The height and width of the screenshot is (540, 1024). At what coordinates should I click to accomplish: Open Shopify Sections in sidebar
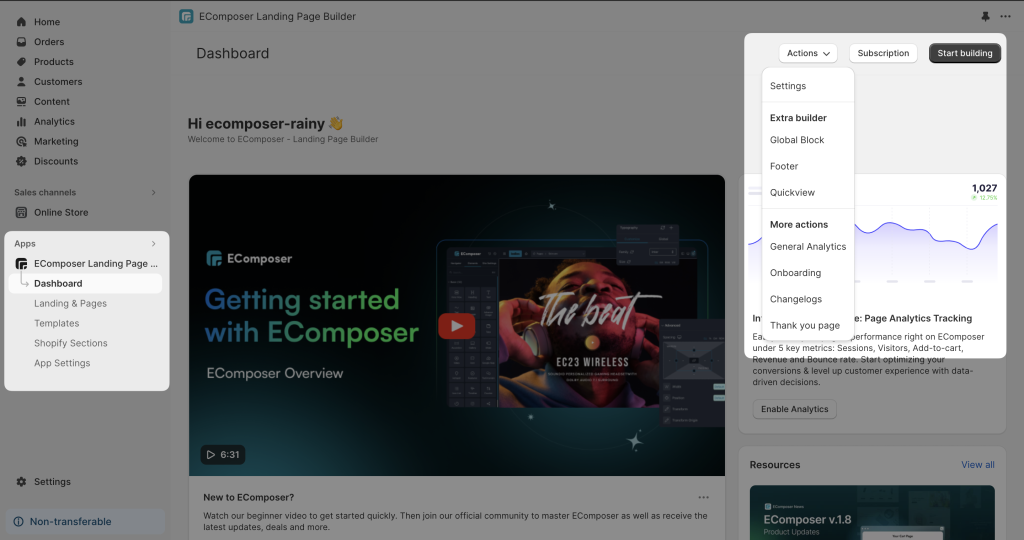click(71, 343)
